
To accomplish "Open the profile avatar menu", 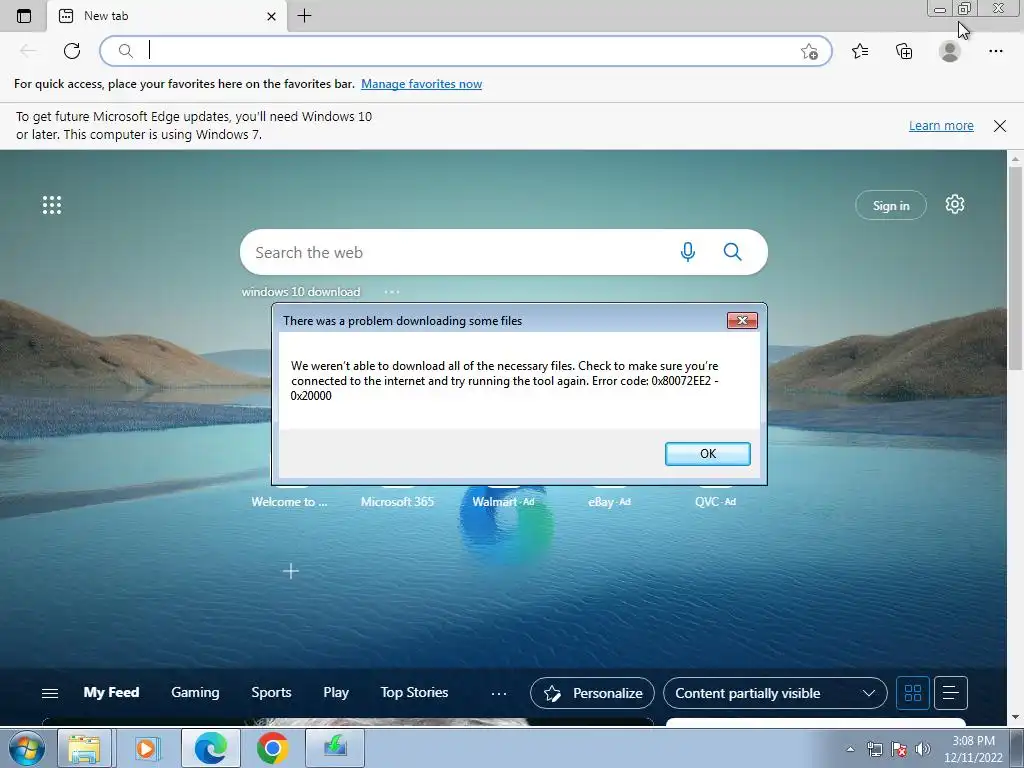I will [950, 51].
